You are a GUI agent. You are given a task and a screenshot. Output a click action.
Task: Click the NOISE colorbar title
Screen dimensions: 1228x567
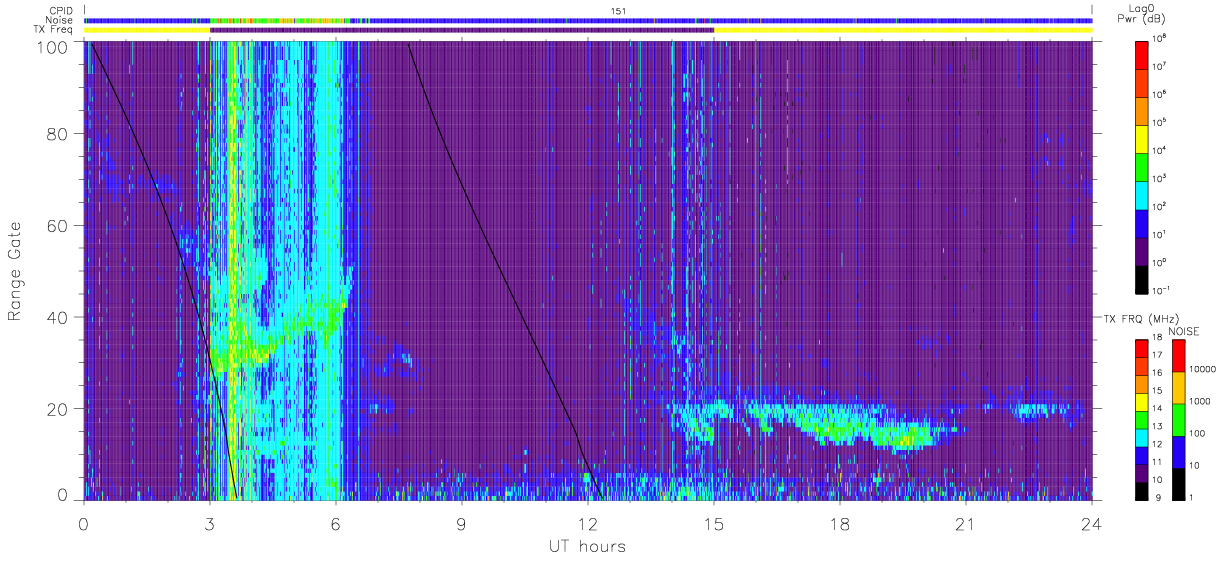tap(1184, 330)
